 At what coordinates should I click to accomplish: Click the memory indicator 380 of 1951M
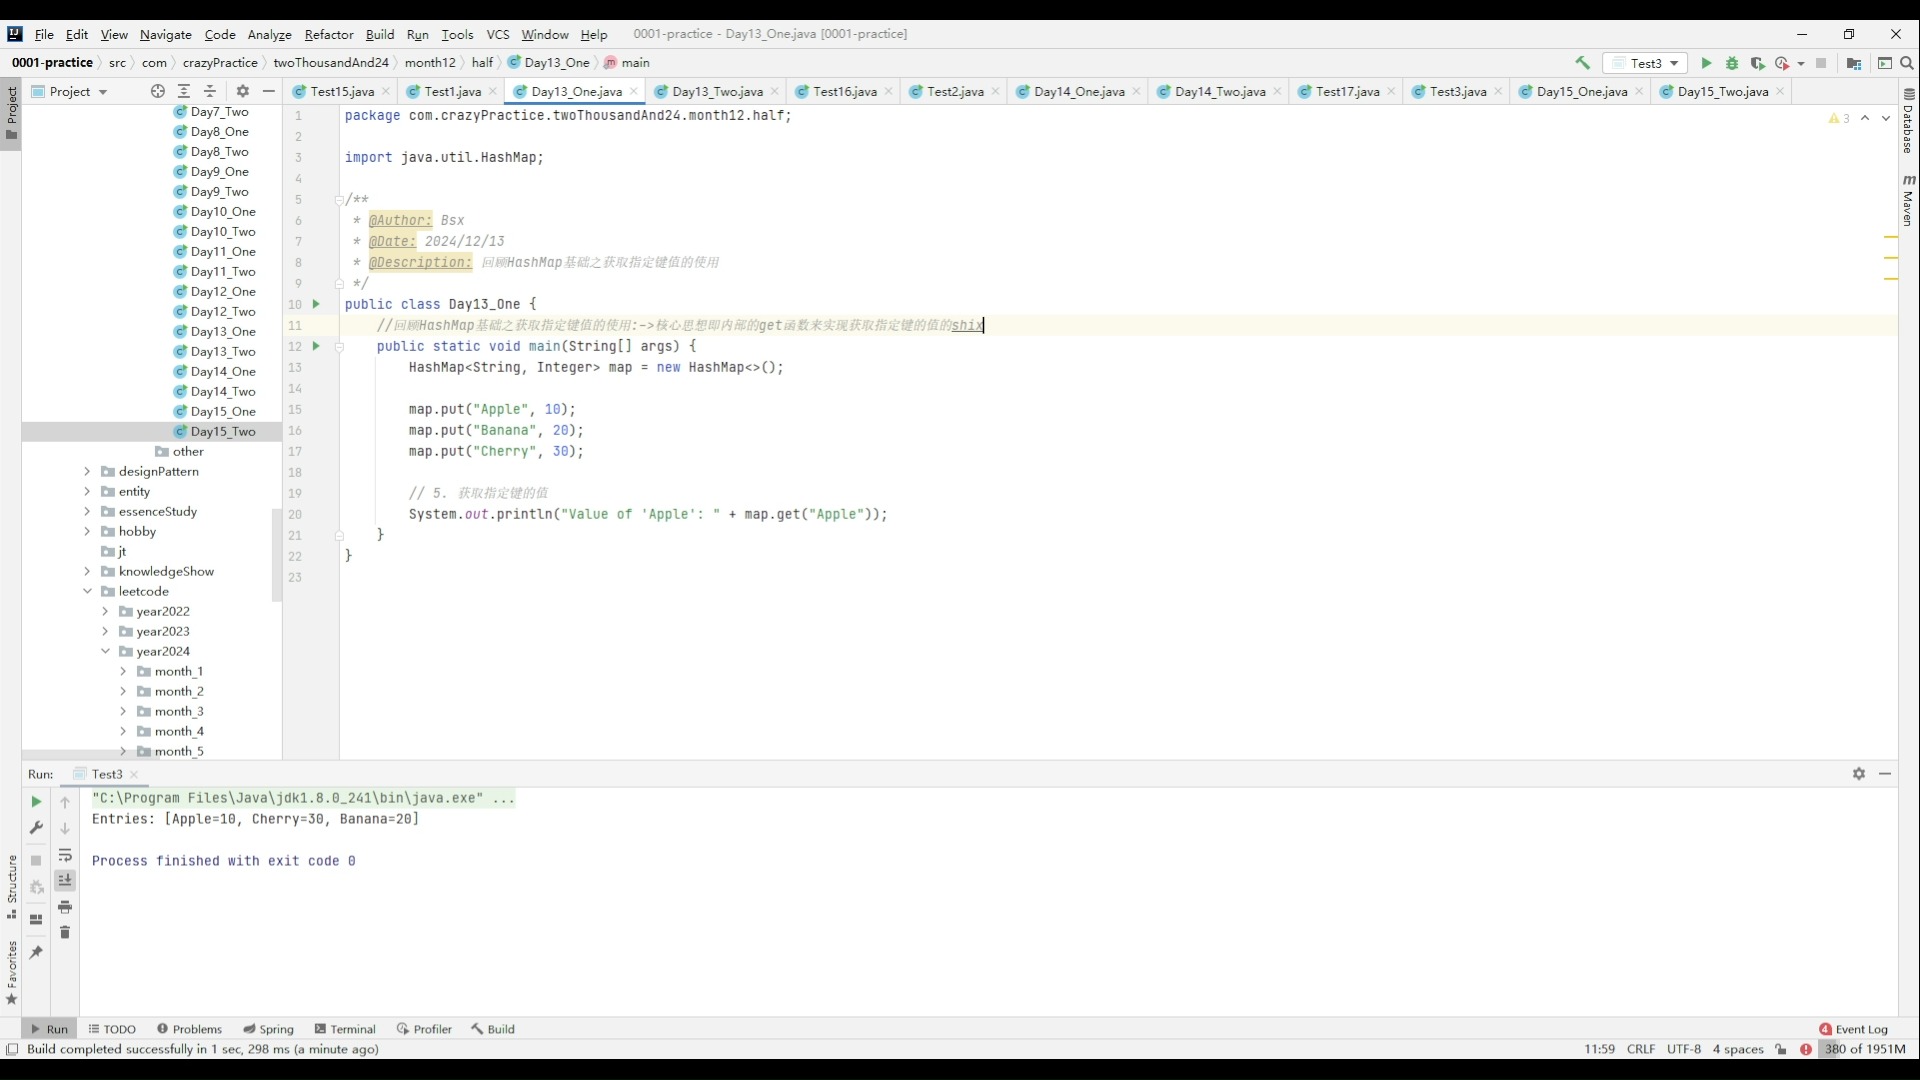coord(1865,1049)
